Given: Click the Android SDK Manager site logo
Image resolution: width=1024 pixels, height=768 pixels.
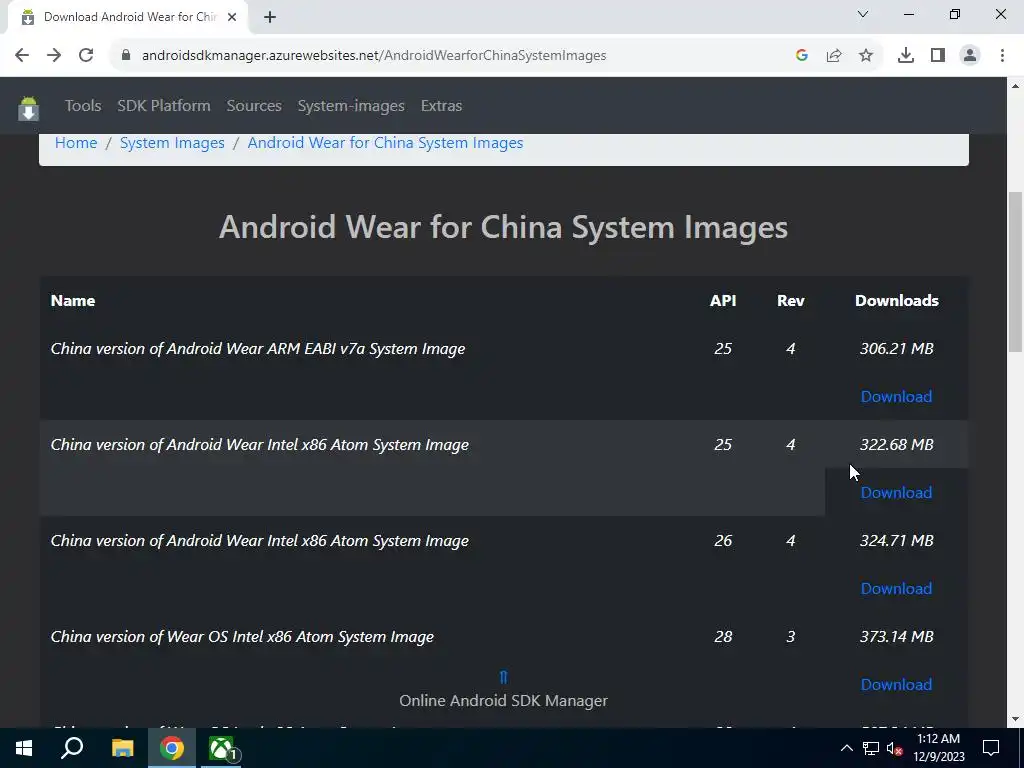Looking at the screenshot, I should tap(28, 107).
